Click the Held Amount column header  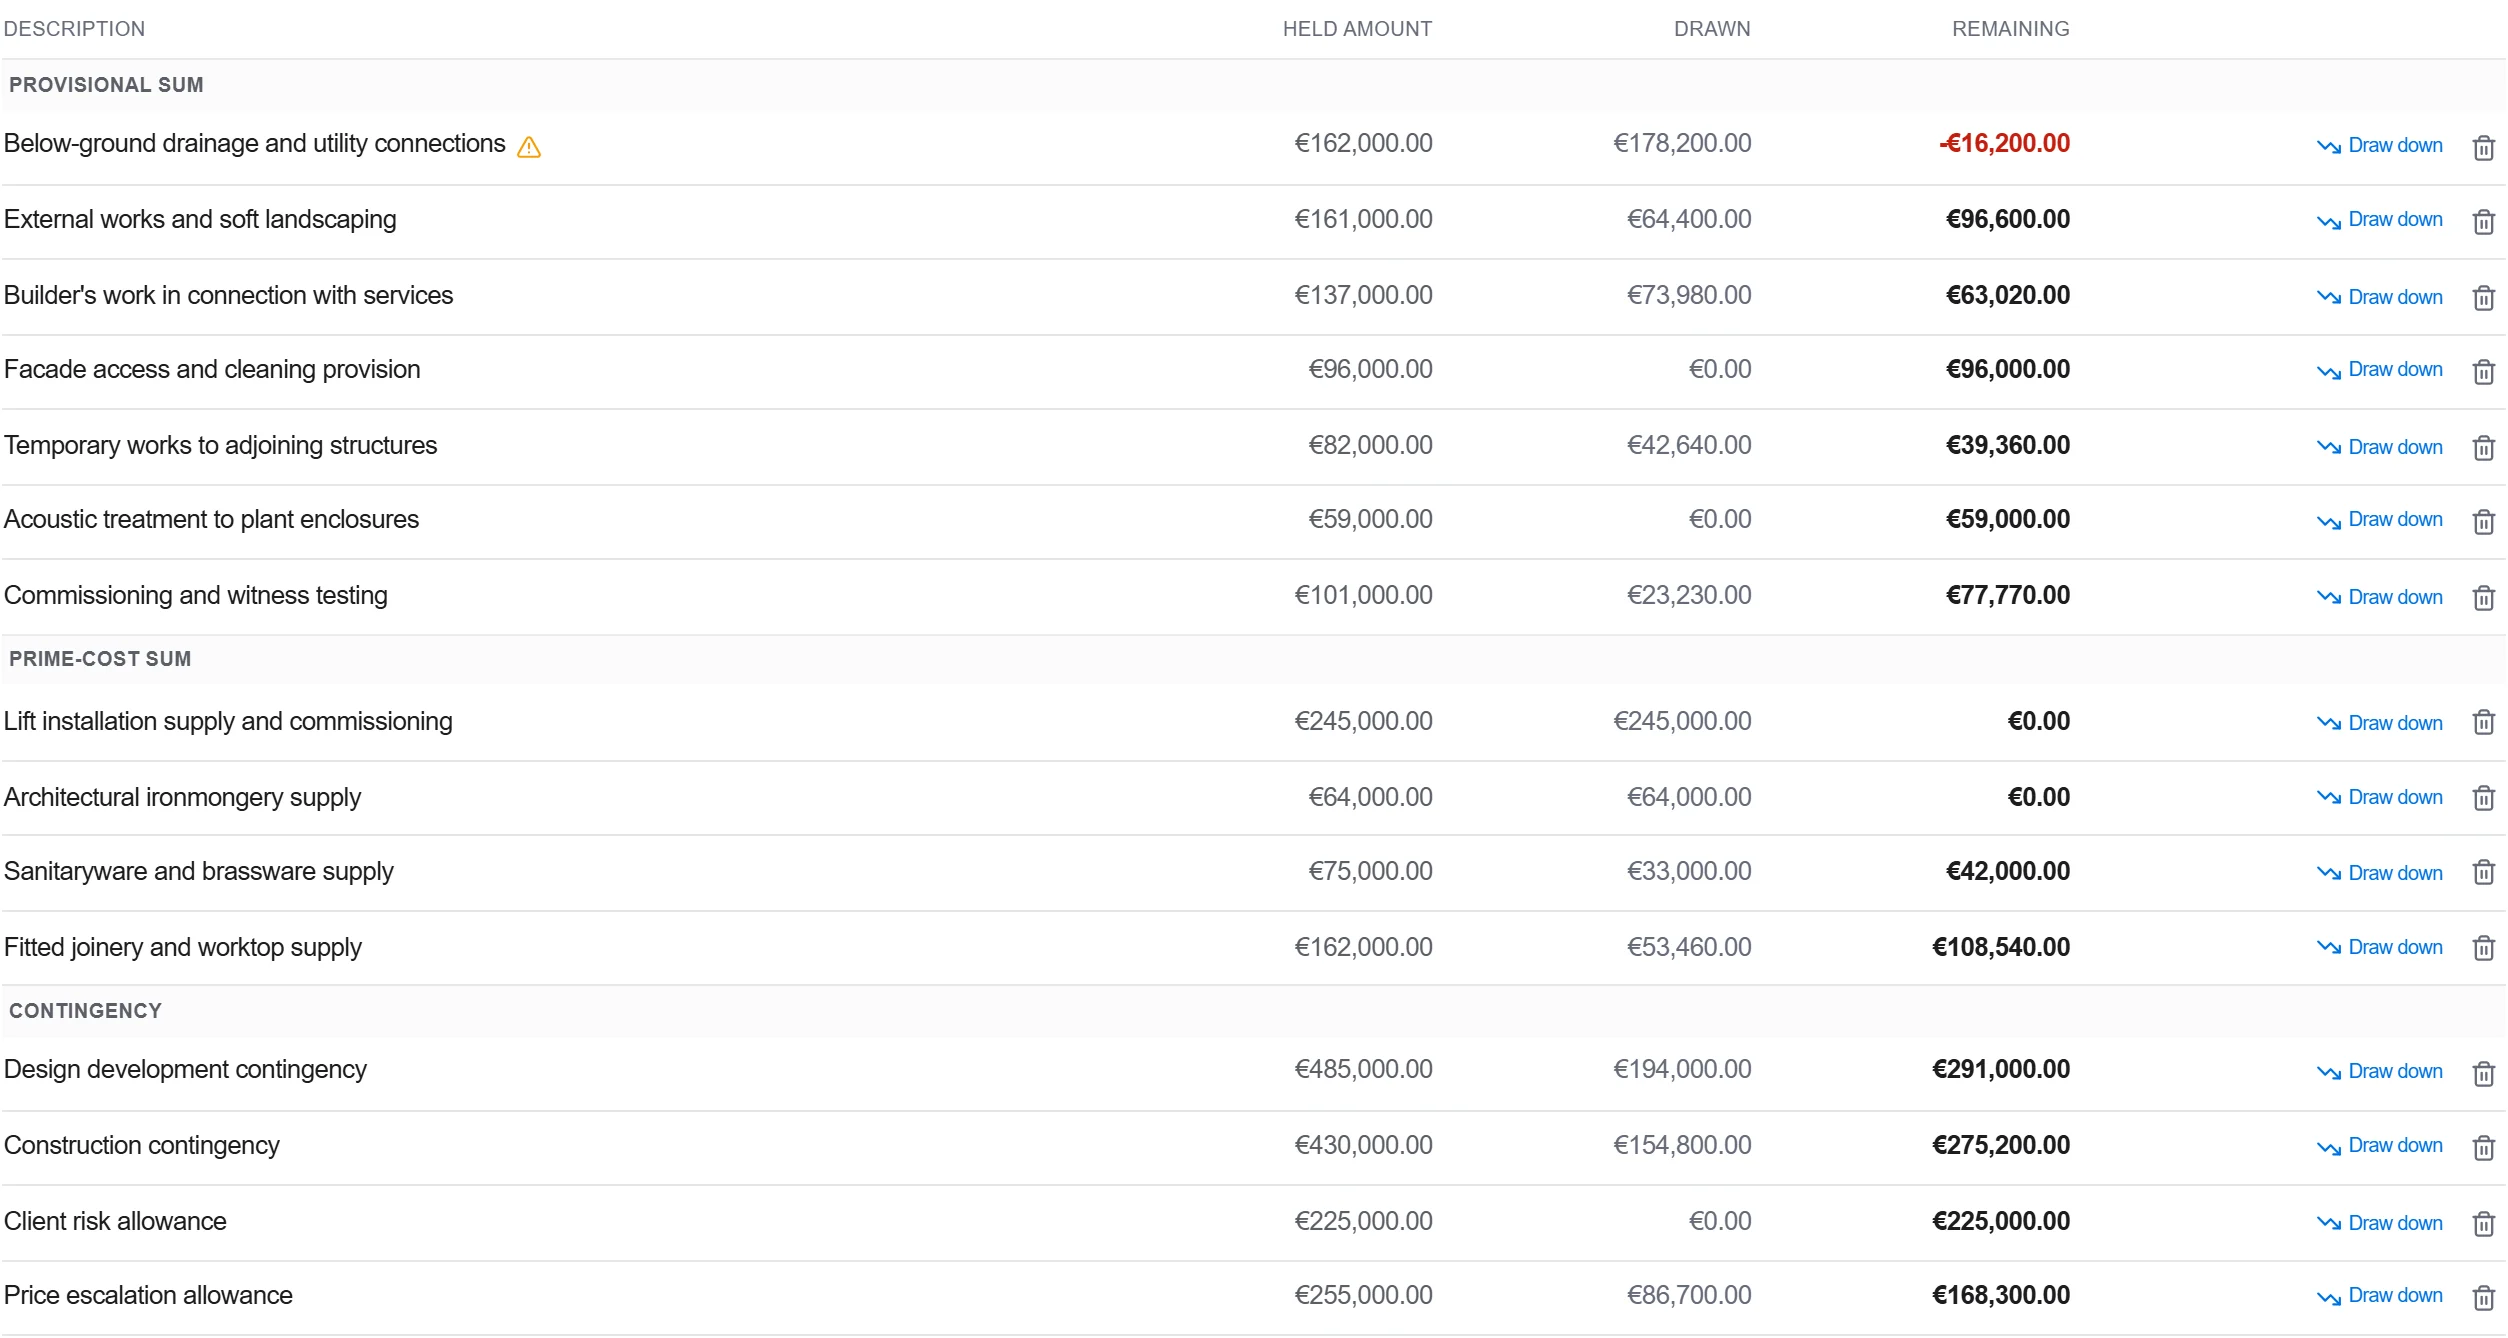click(x=1357, y=29)
